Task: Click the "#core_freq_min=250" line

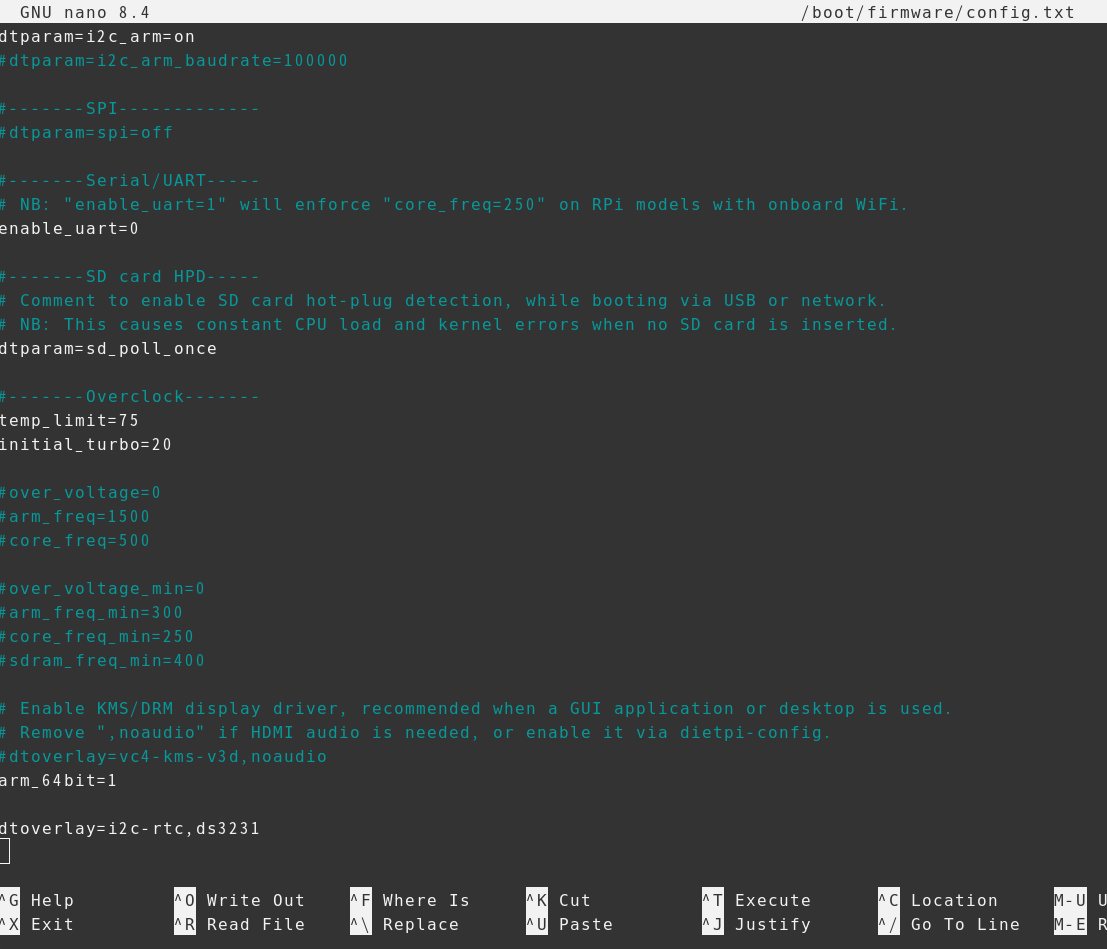Action: tap(97, 637)
